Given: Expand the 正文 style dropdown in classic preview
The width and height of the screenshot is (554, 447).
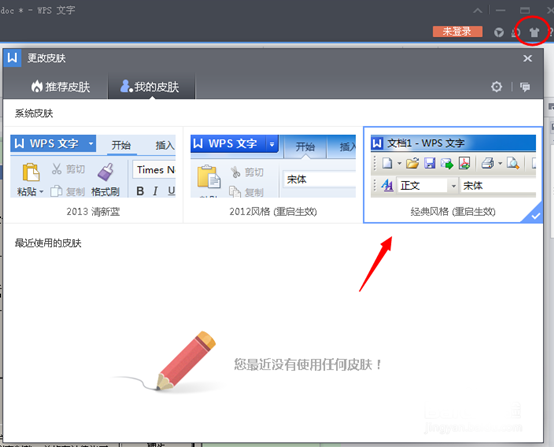Looking at the screenshot, I should coord(453,186).
